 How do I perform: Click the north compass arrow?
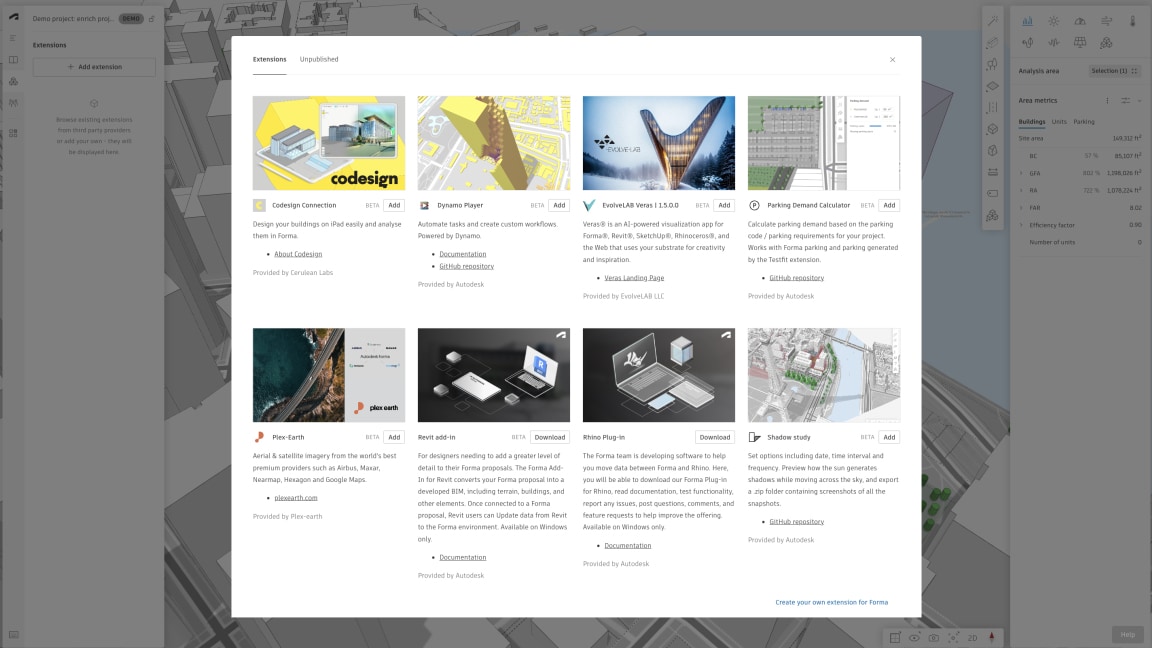(991, 637)
